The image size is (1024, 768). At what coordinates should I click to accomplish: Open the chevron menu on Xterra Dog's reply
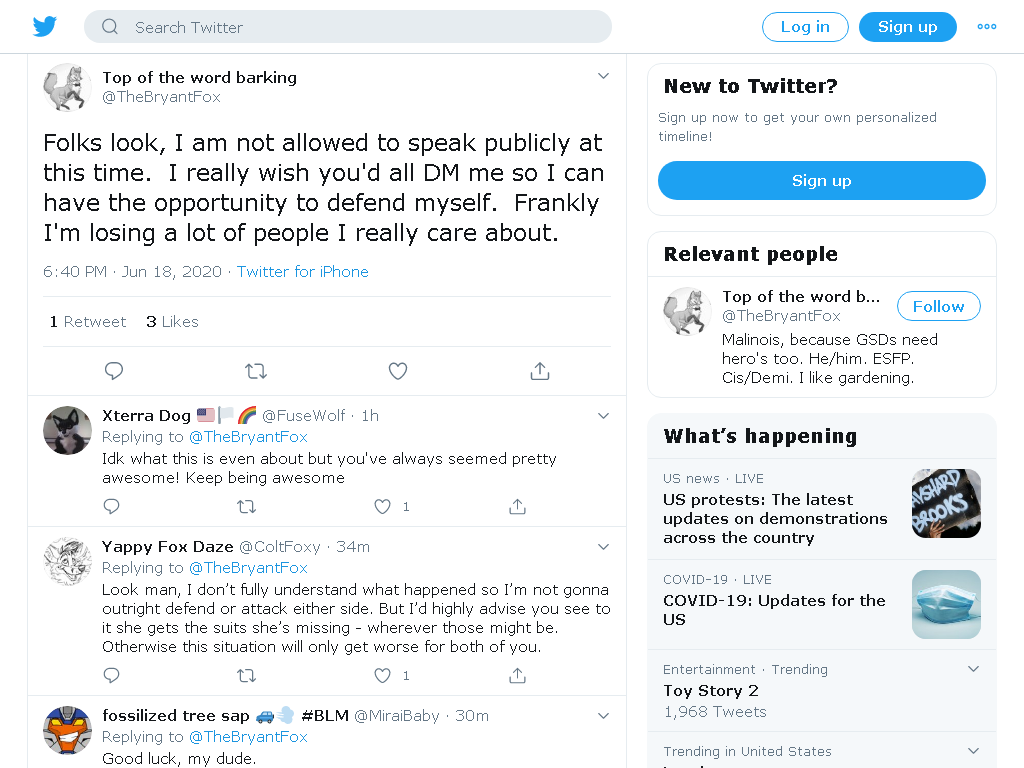pyautogui.click(x=603, y=416)
